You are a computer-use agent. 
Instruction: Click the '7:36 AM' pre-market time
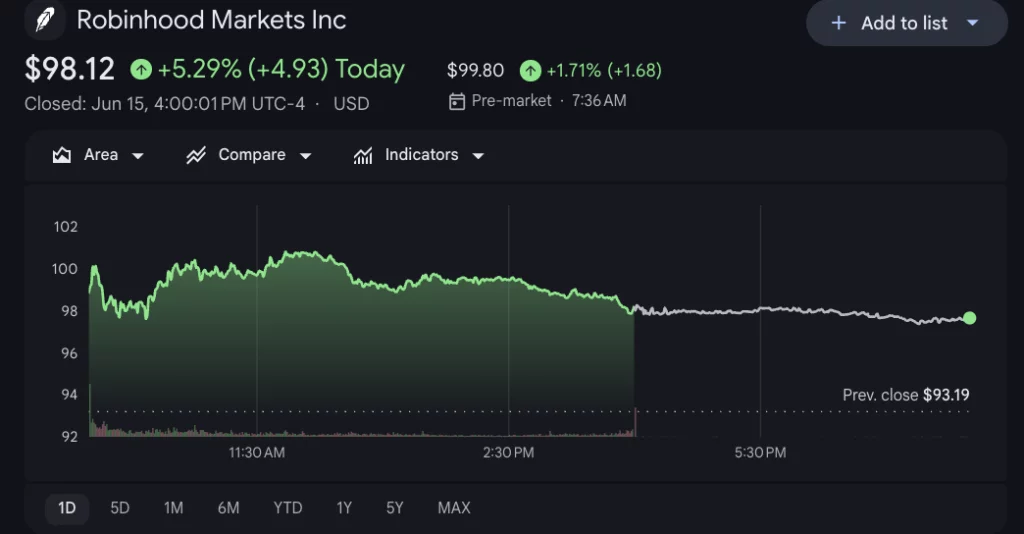pos(599,101)
